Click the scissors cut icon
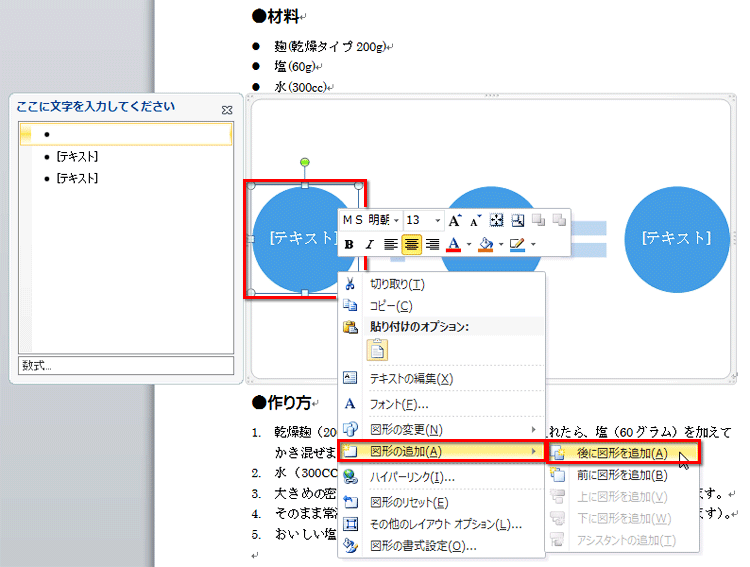The height and width of the screenshot is (567, 750). click(350, 284)
